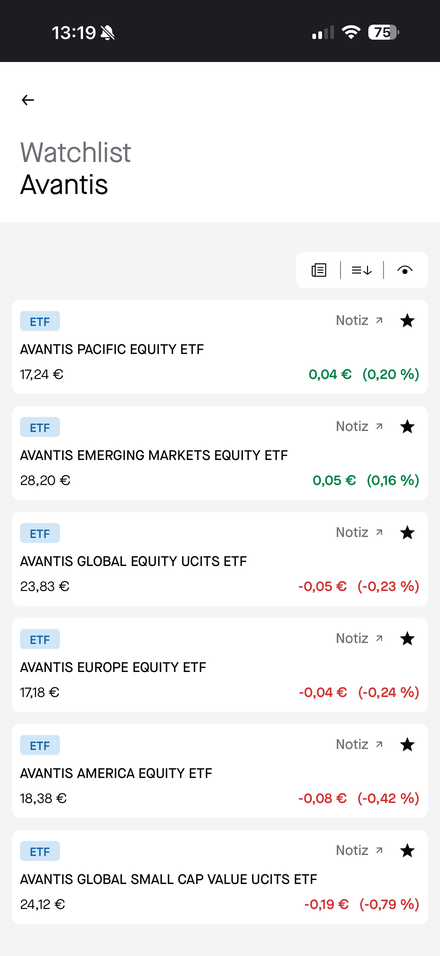Toggle favorite star for Avantis Europe Equity ETF
The height and width of the screenshot is (956, 440).
tap(407, 638)
